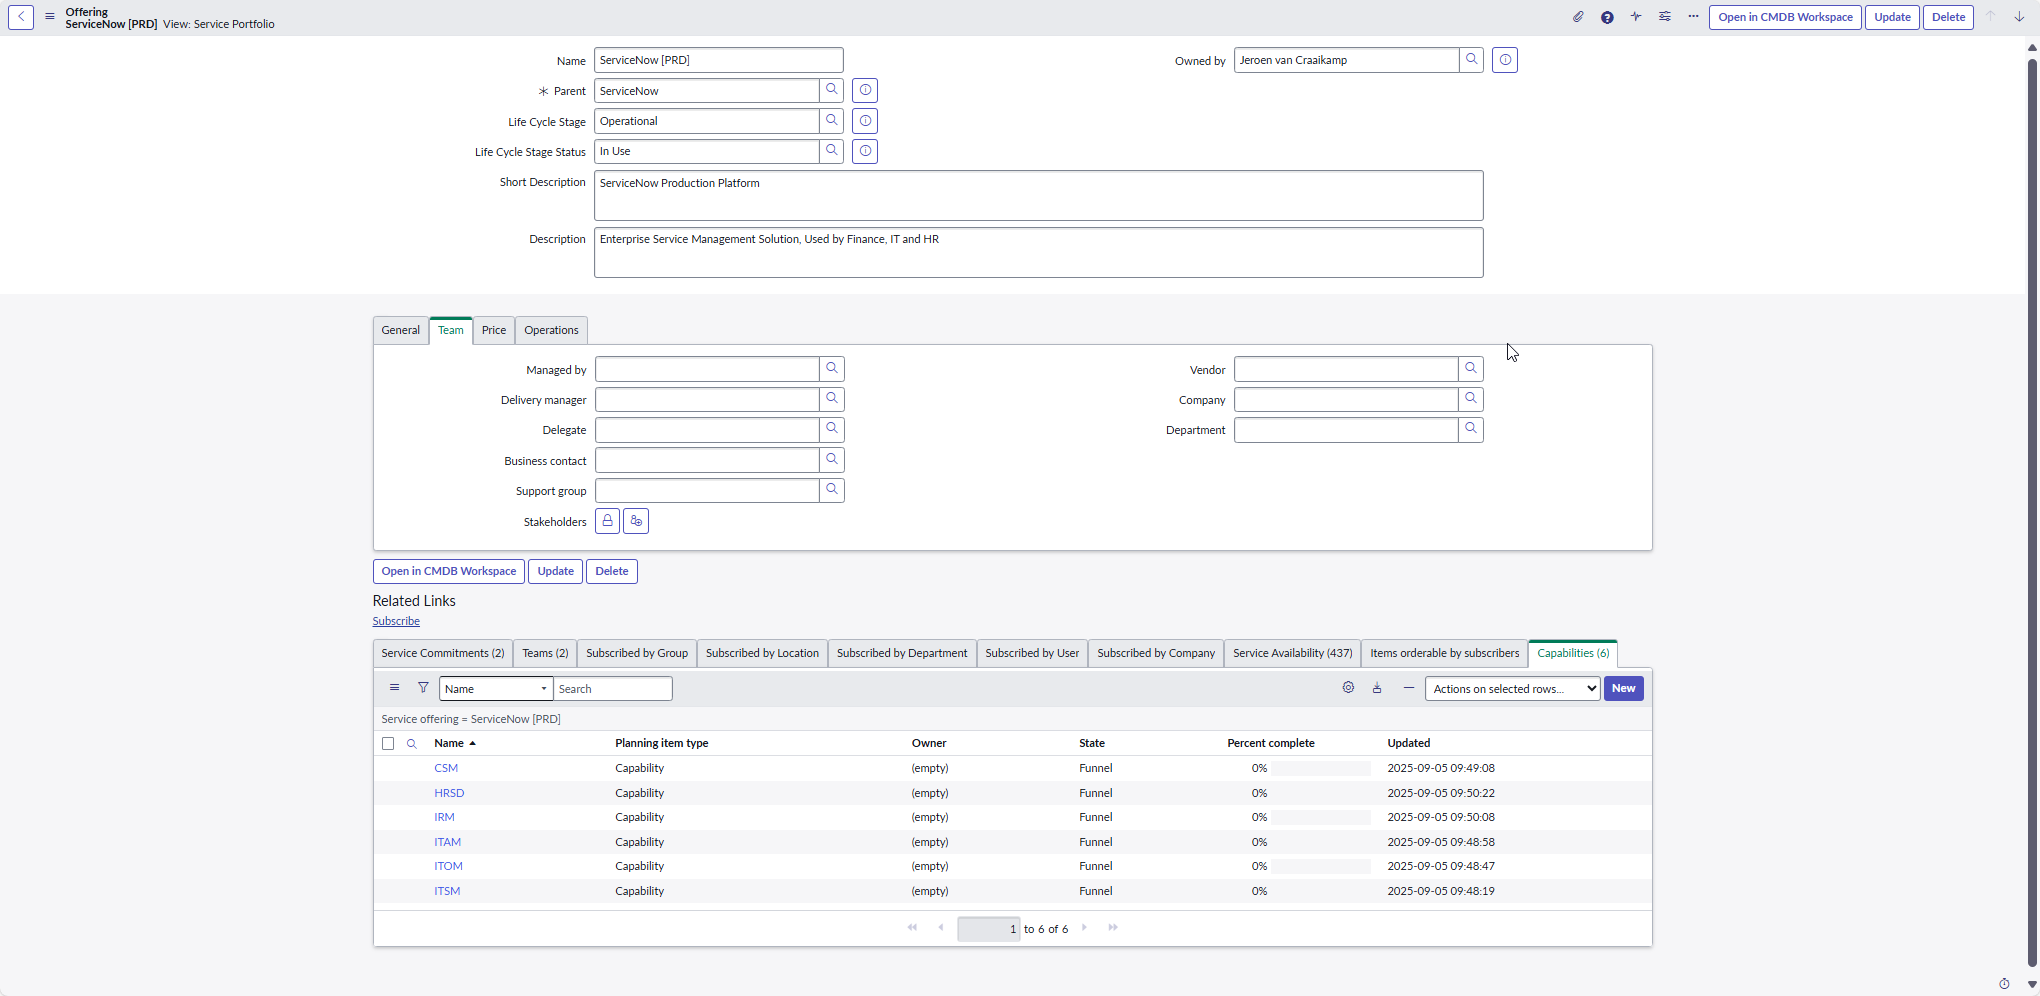Look up Company field
This screenshot has width=2040, height=996.
[1471, 399]
